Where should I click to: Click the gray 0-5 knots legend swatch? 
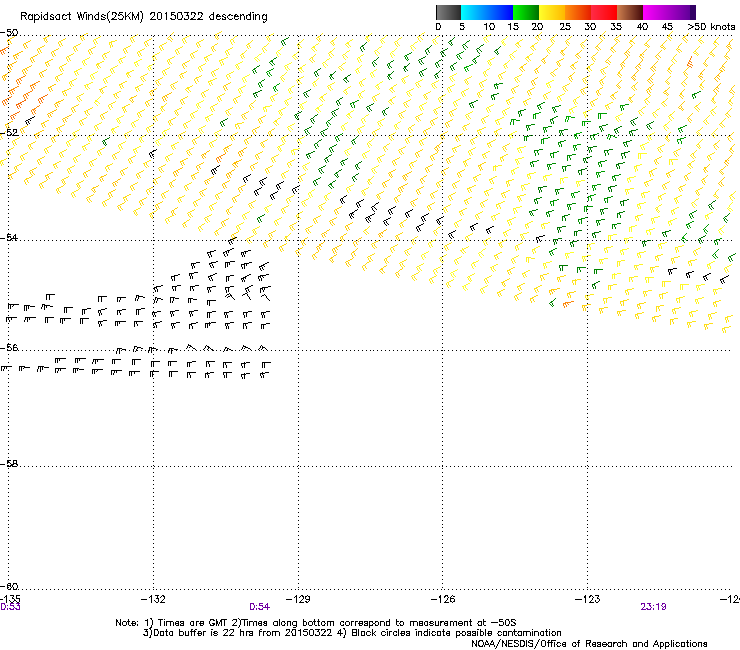pos(448,12)
